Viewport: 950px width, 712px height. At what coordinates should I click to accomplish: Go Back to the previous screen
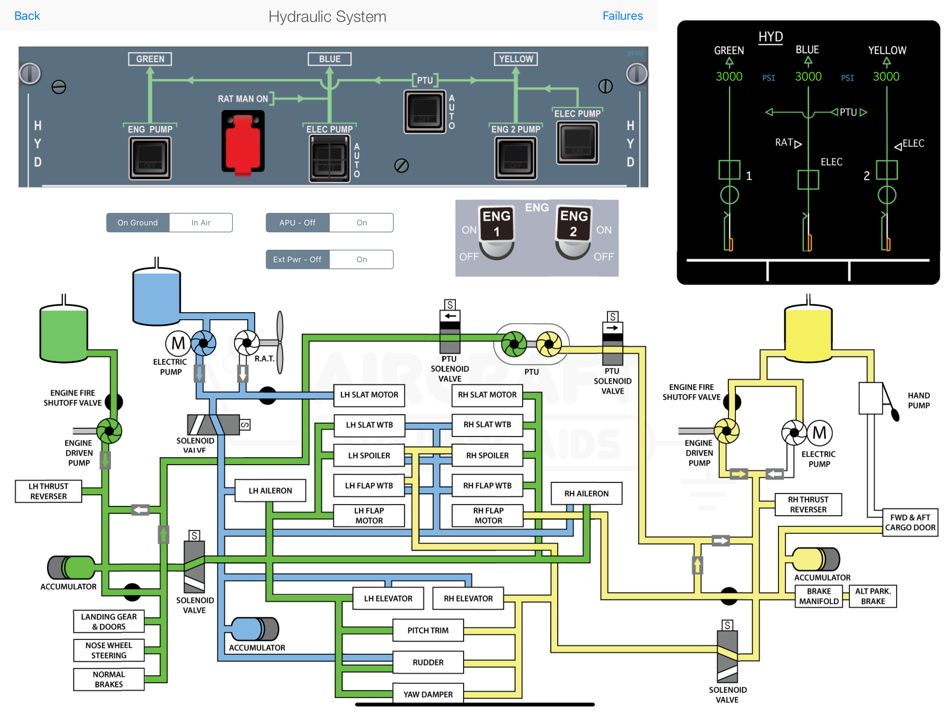[x=26, y=15]
